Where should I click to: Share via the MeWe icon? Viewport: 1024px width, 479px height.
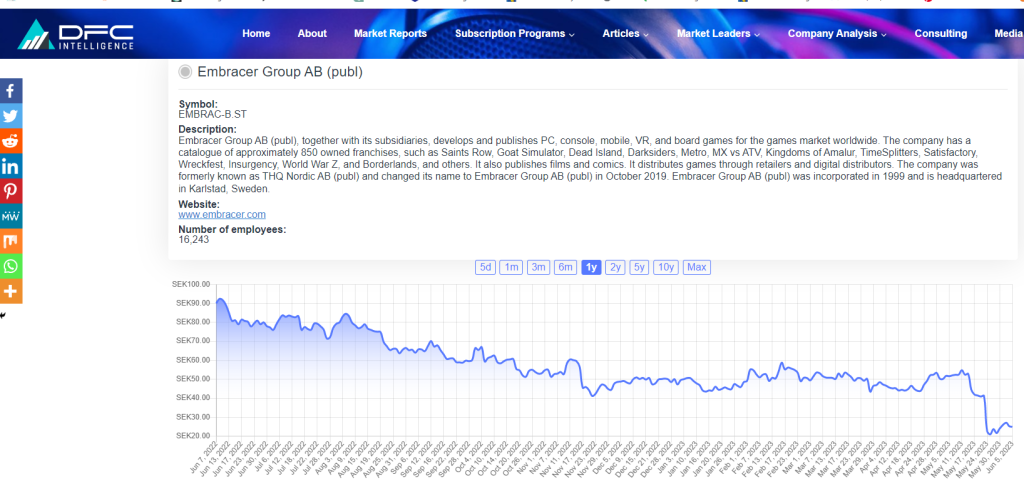[x=11, y=216]
